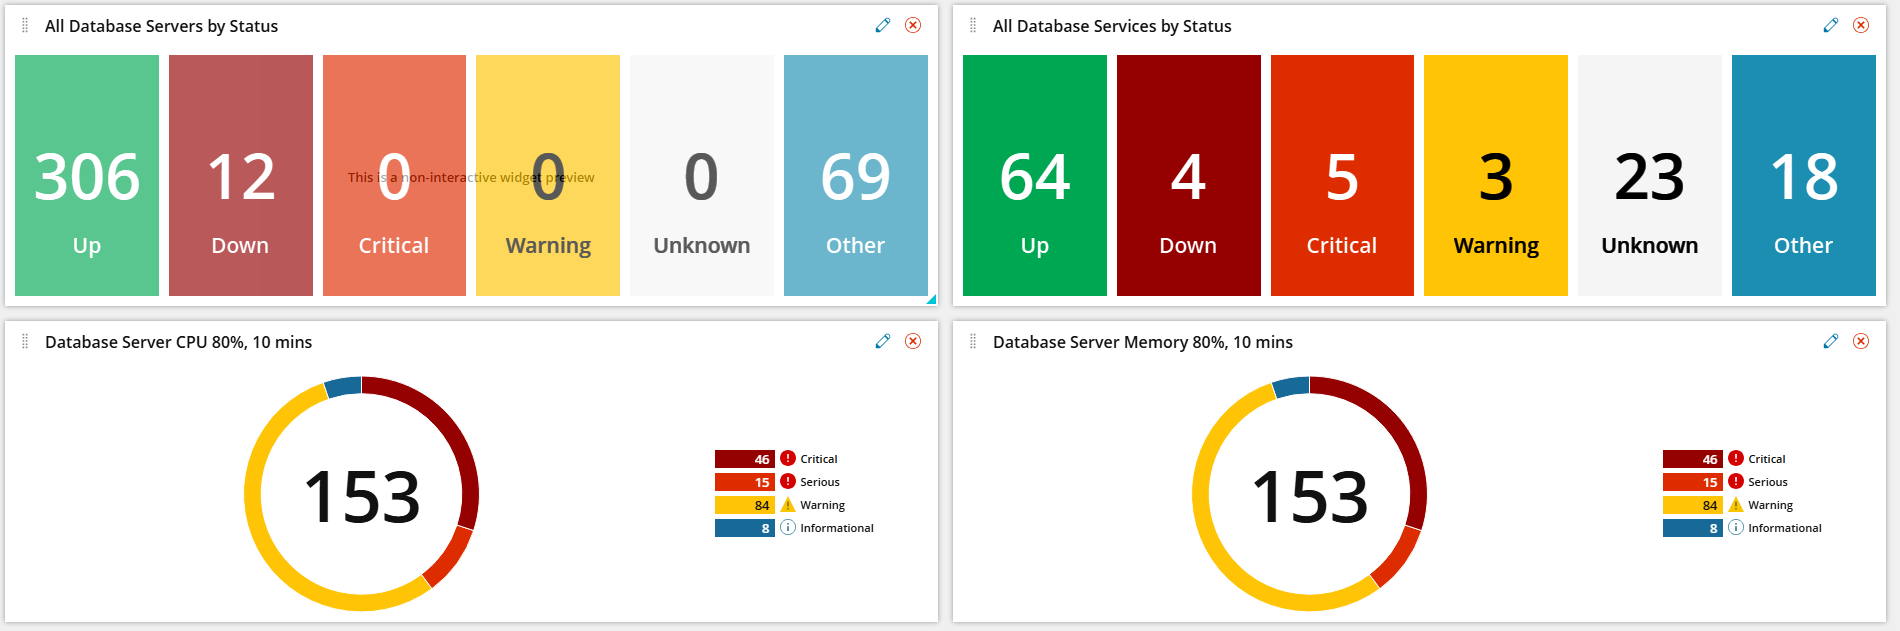Select the 5 Critical services tile
1900x631 pixels.
point(1342,175)
